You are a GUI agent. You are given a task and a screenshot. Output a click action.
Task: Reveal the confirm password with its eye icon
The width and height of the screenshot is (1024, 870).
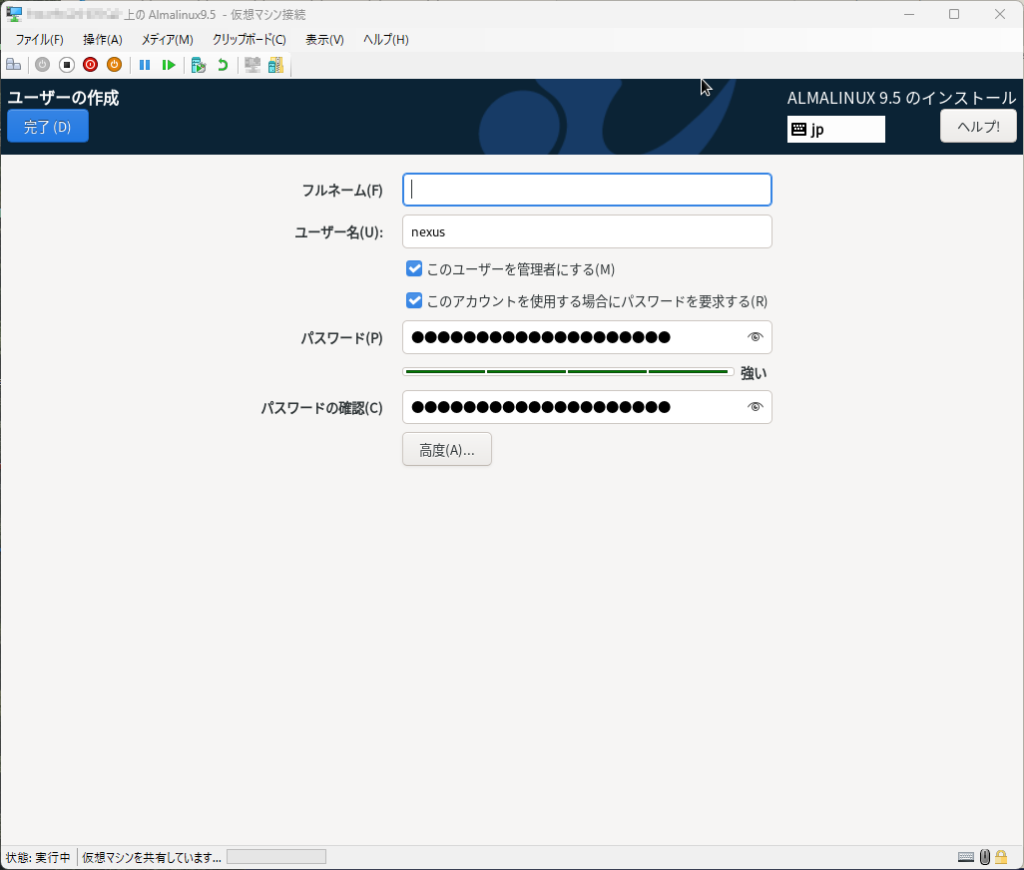[755, 407]
